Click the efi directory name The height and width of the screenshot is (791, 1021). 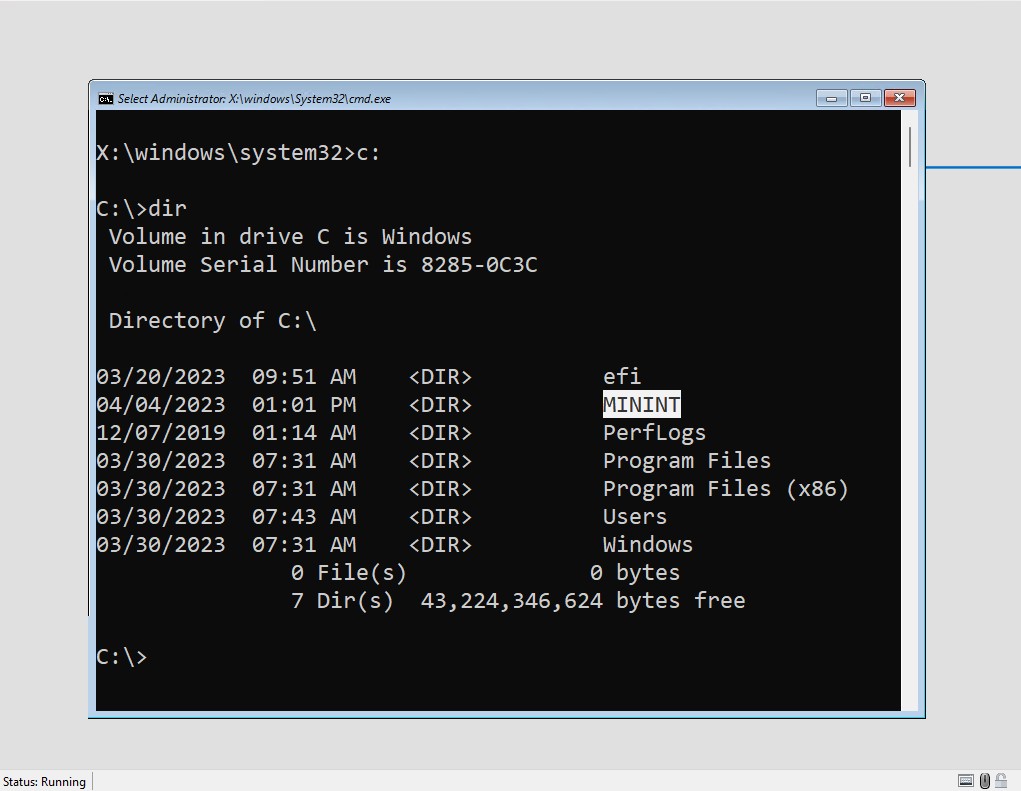pos(622,376)
